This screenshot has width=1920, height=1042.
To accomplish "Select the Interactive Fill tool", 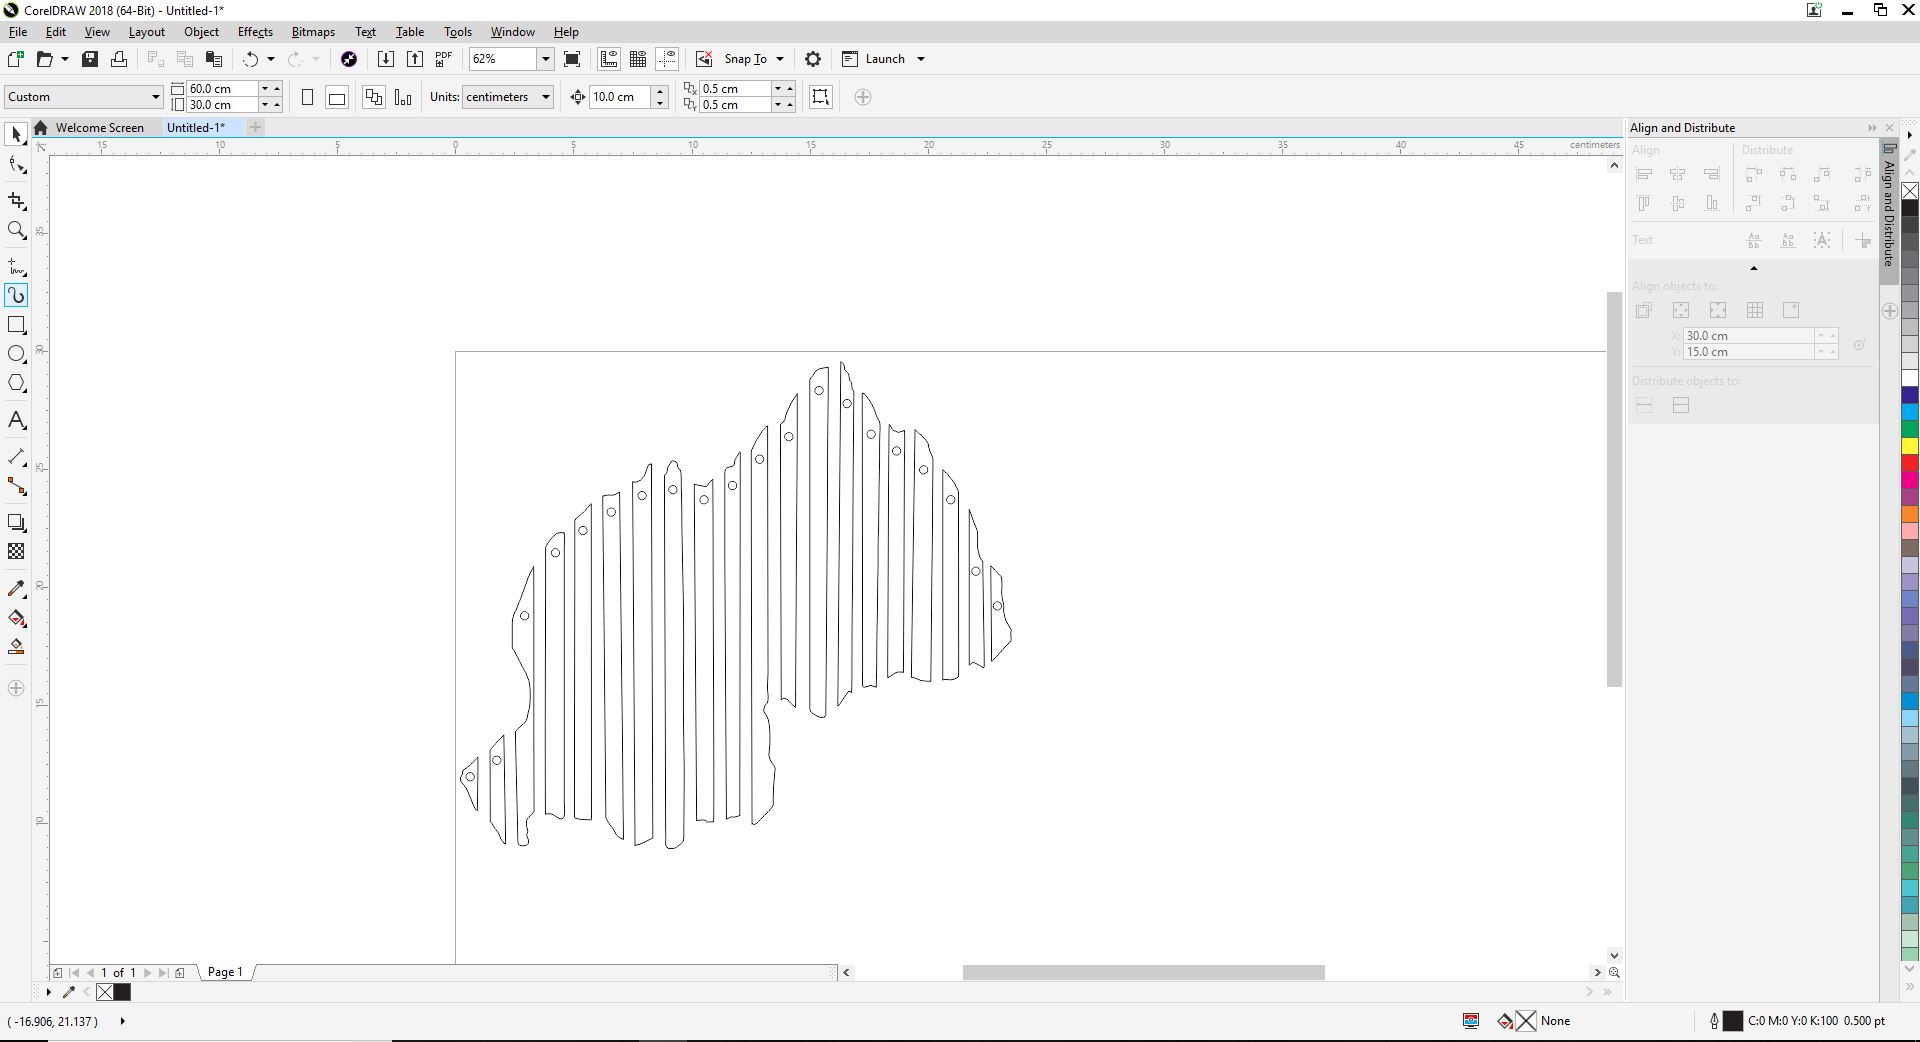I will [16, 618].
